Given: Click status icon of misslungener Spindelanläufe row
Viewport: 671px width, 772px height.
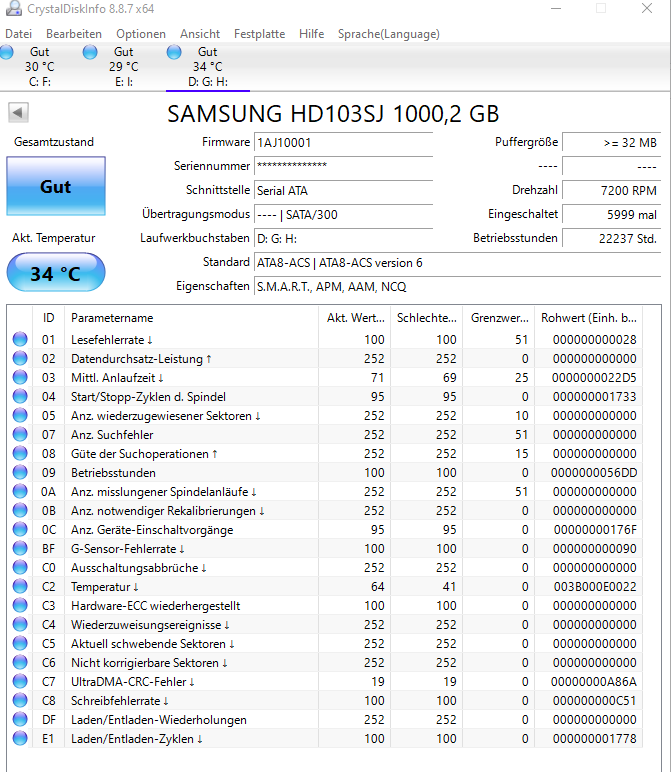Looking at the screenshot, I should [20, 491].
